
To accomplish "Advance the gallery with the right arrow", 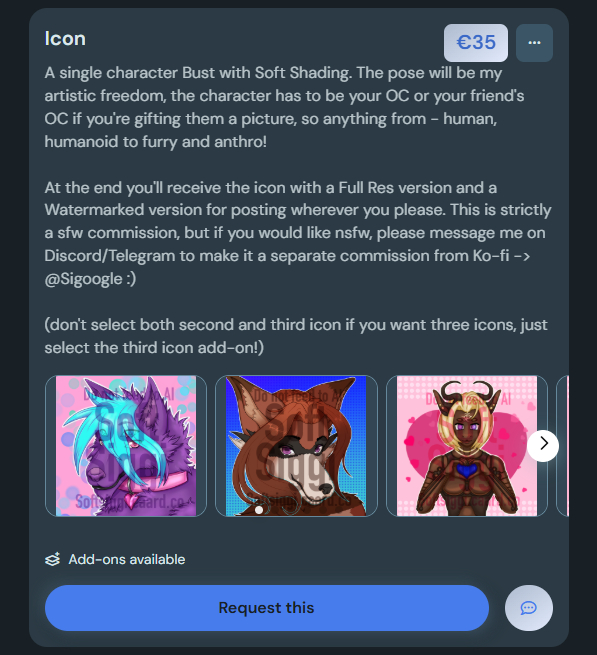I will click(543, 444).
